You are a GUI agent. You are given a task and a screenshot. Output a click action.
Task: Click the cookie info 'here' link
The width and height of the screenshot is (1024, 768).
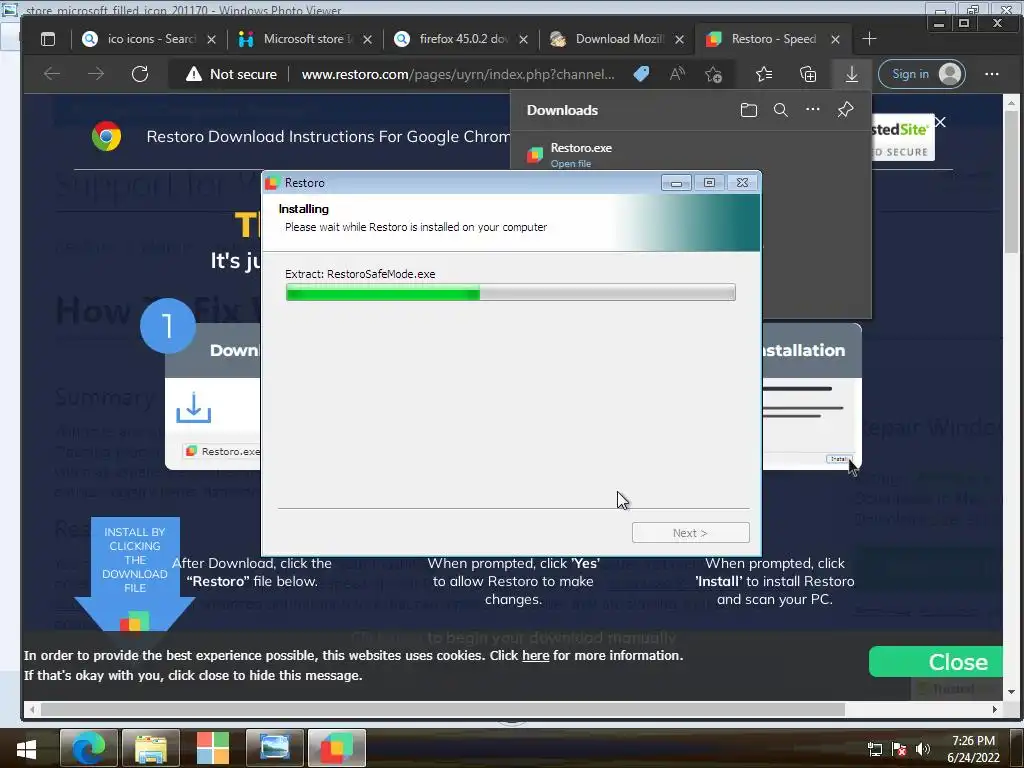pos(536,655)
